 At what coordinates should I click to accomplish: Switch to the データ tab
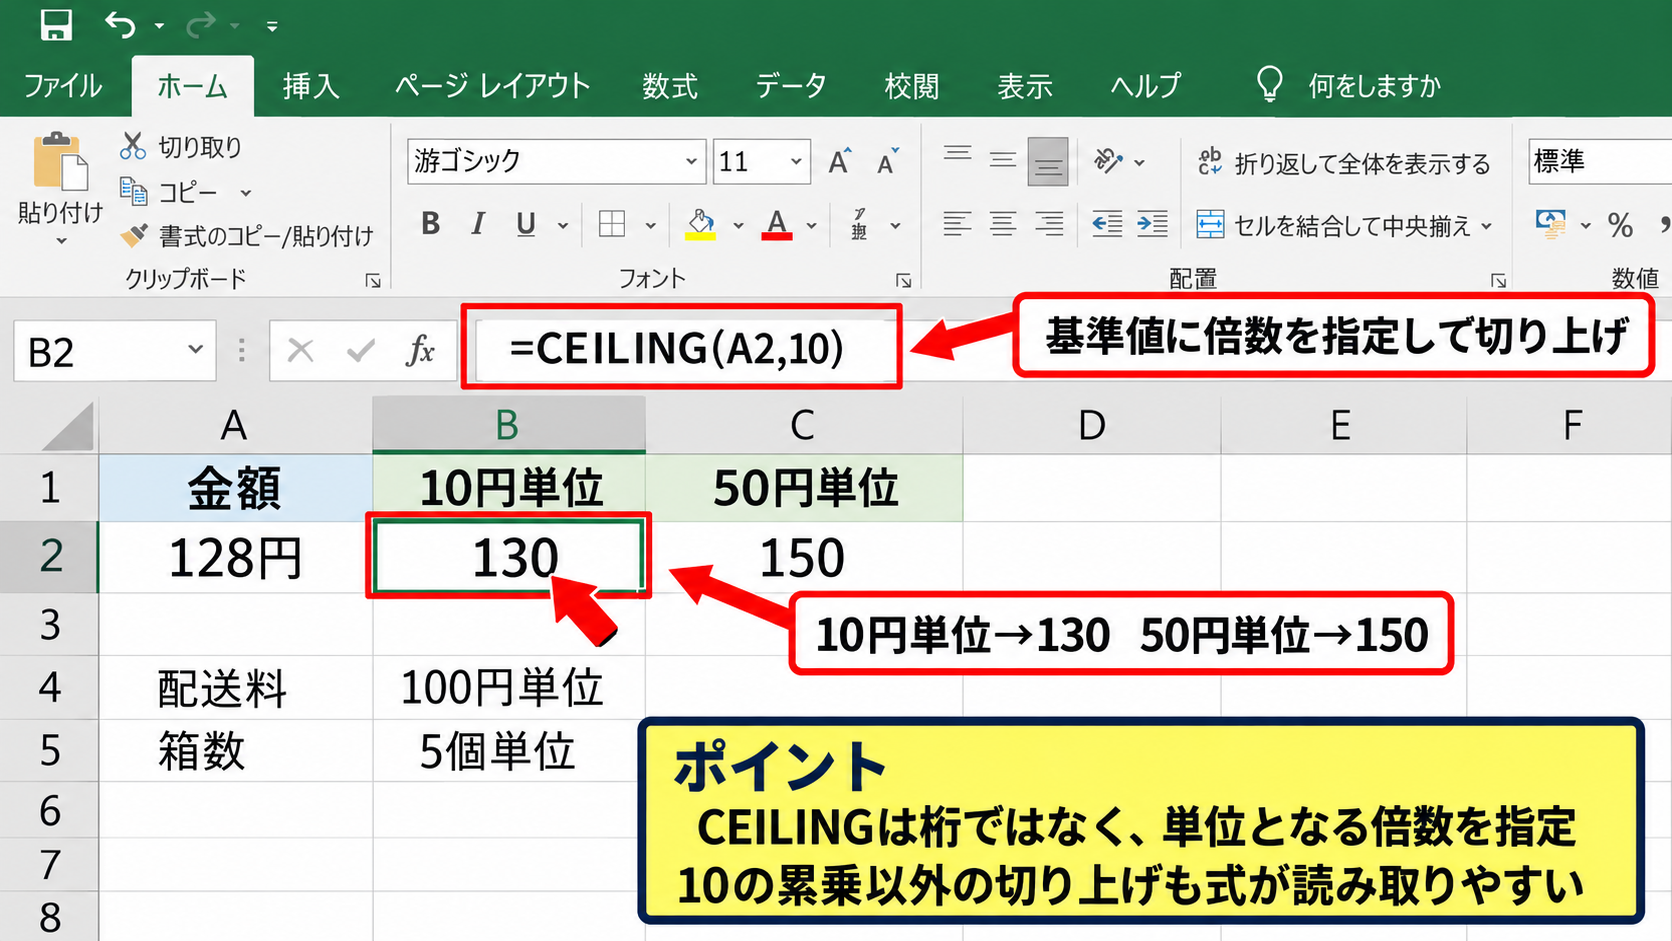click(x=791, y=86)
